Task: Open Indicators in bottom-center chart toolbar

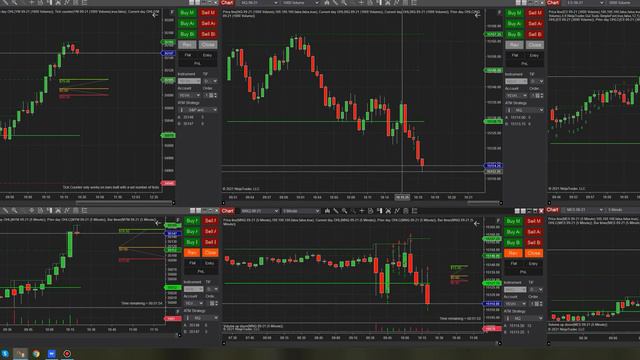Action: (388, 211)
